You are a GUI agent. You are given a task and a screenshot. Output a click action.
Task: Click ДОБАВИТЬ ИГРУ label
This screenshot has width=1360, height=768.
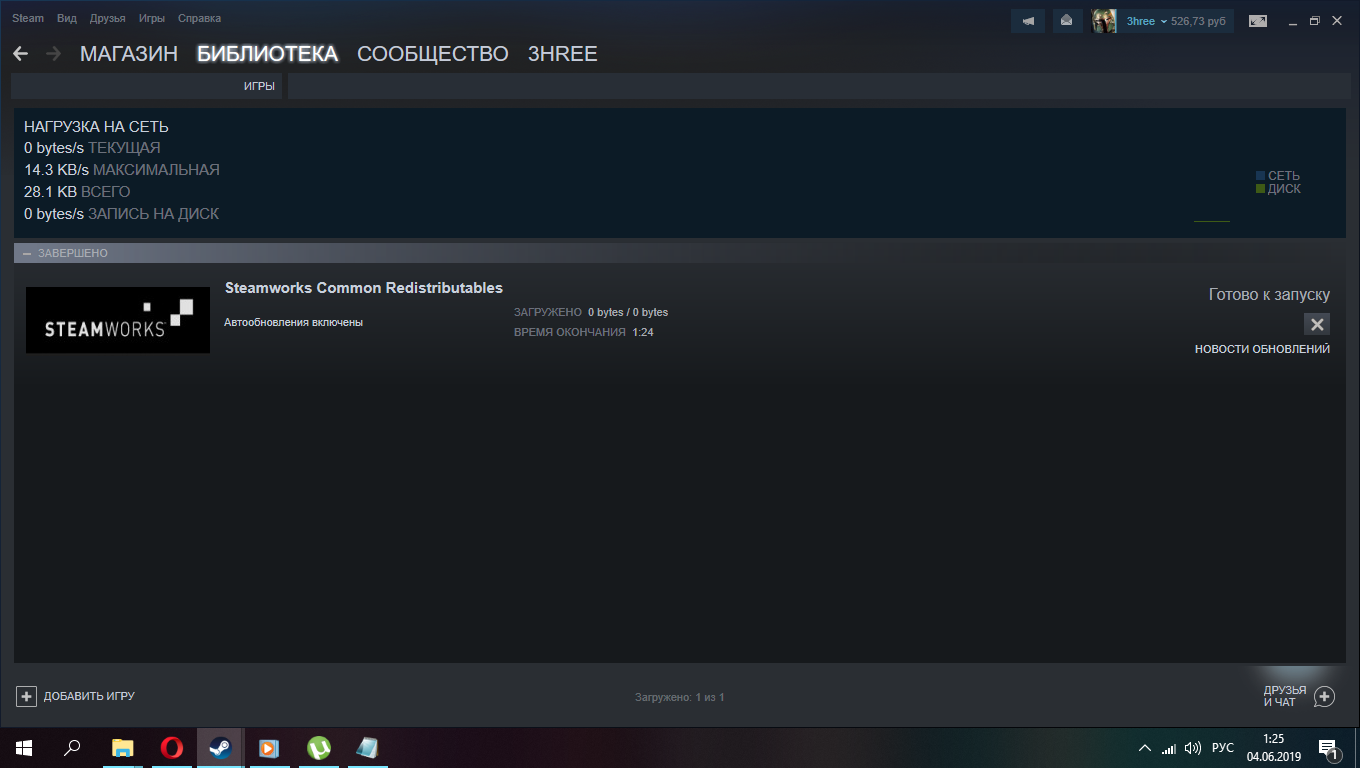[x=89, y=696]
